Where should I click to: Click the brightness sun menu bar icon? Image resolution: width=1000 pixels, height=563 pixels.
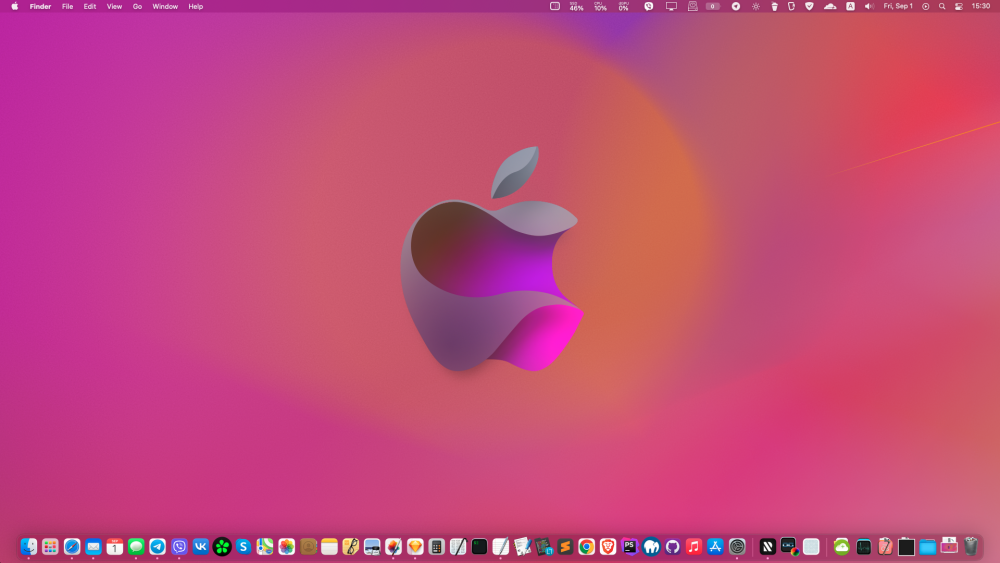[x=756, y=6]
